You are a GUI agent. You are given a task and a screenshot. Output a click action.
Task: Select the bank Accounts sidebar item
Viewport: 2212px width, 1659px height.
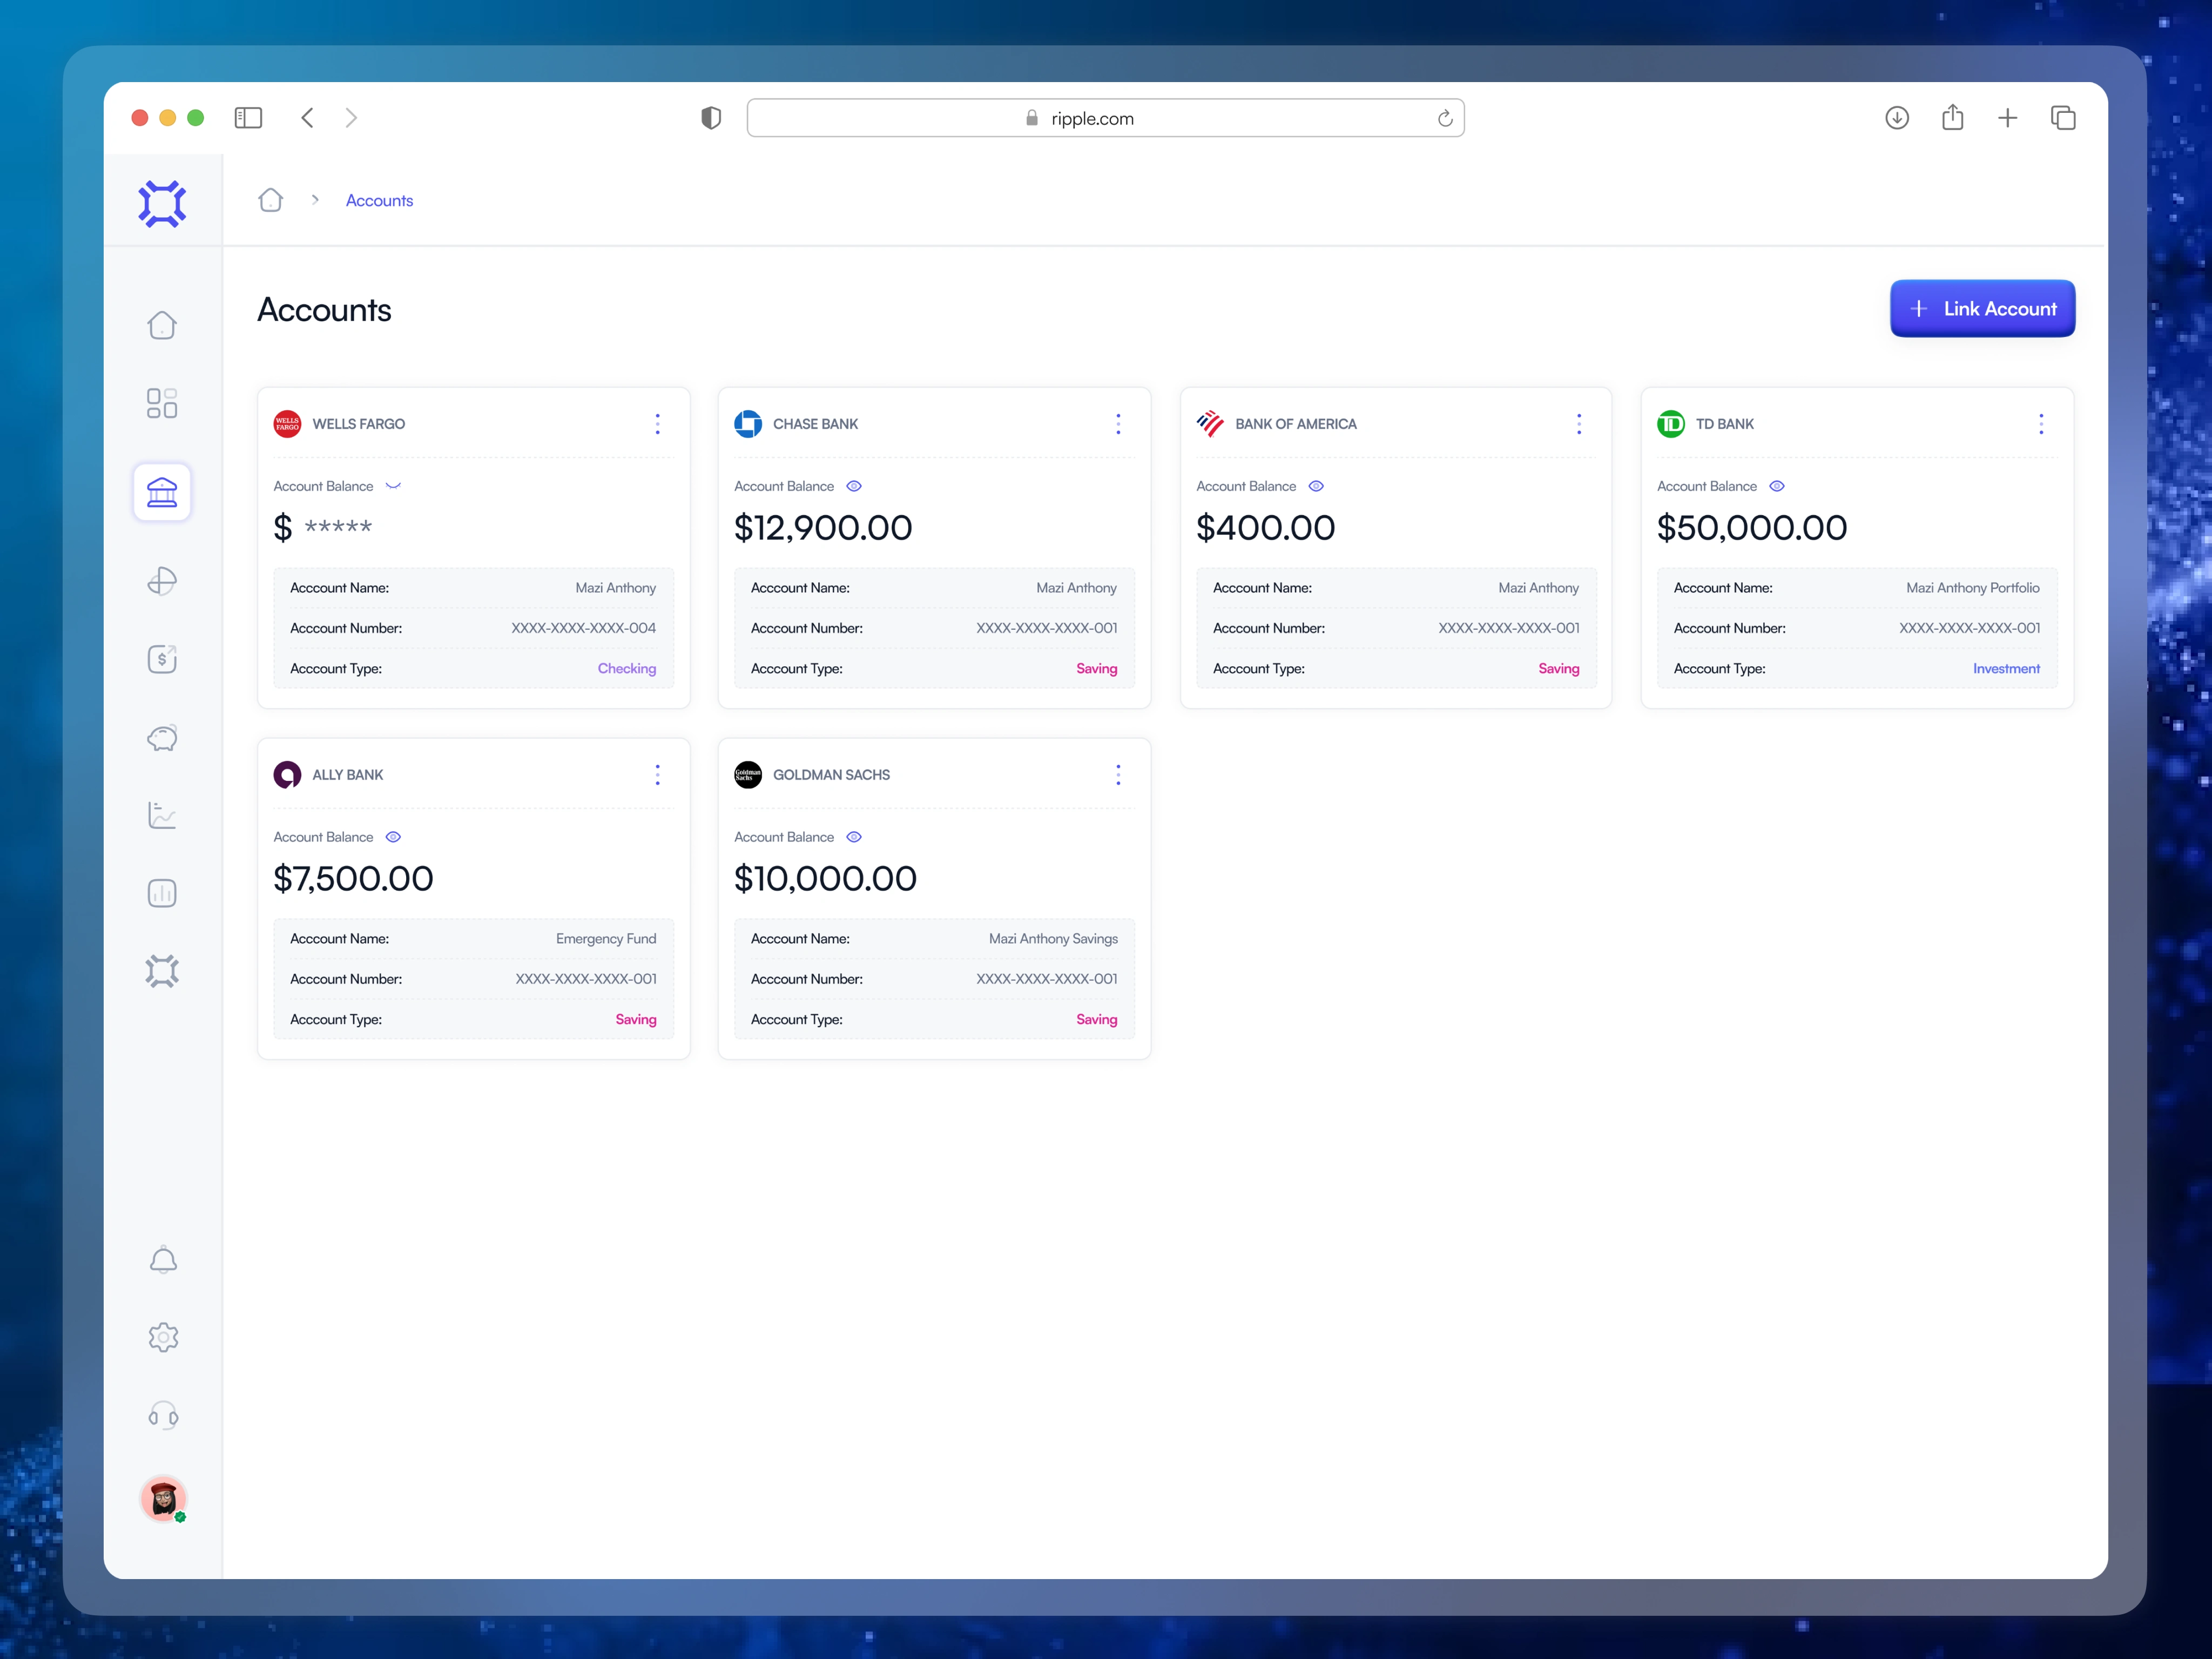pos(162,492)
